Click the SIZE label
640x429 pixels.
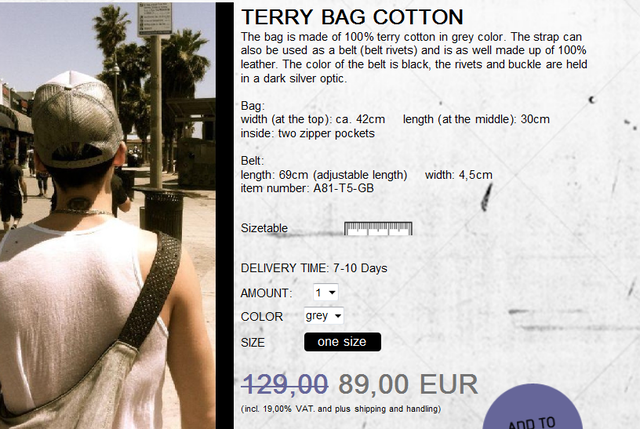(x=253, y=342)
